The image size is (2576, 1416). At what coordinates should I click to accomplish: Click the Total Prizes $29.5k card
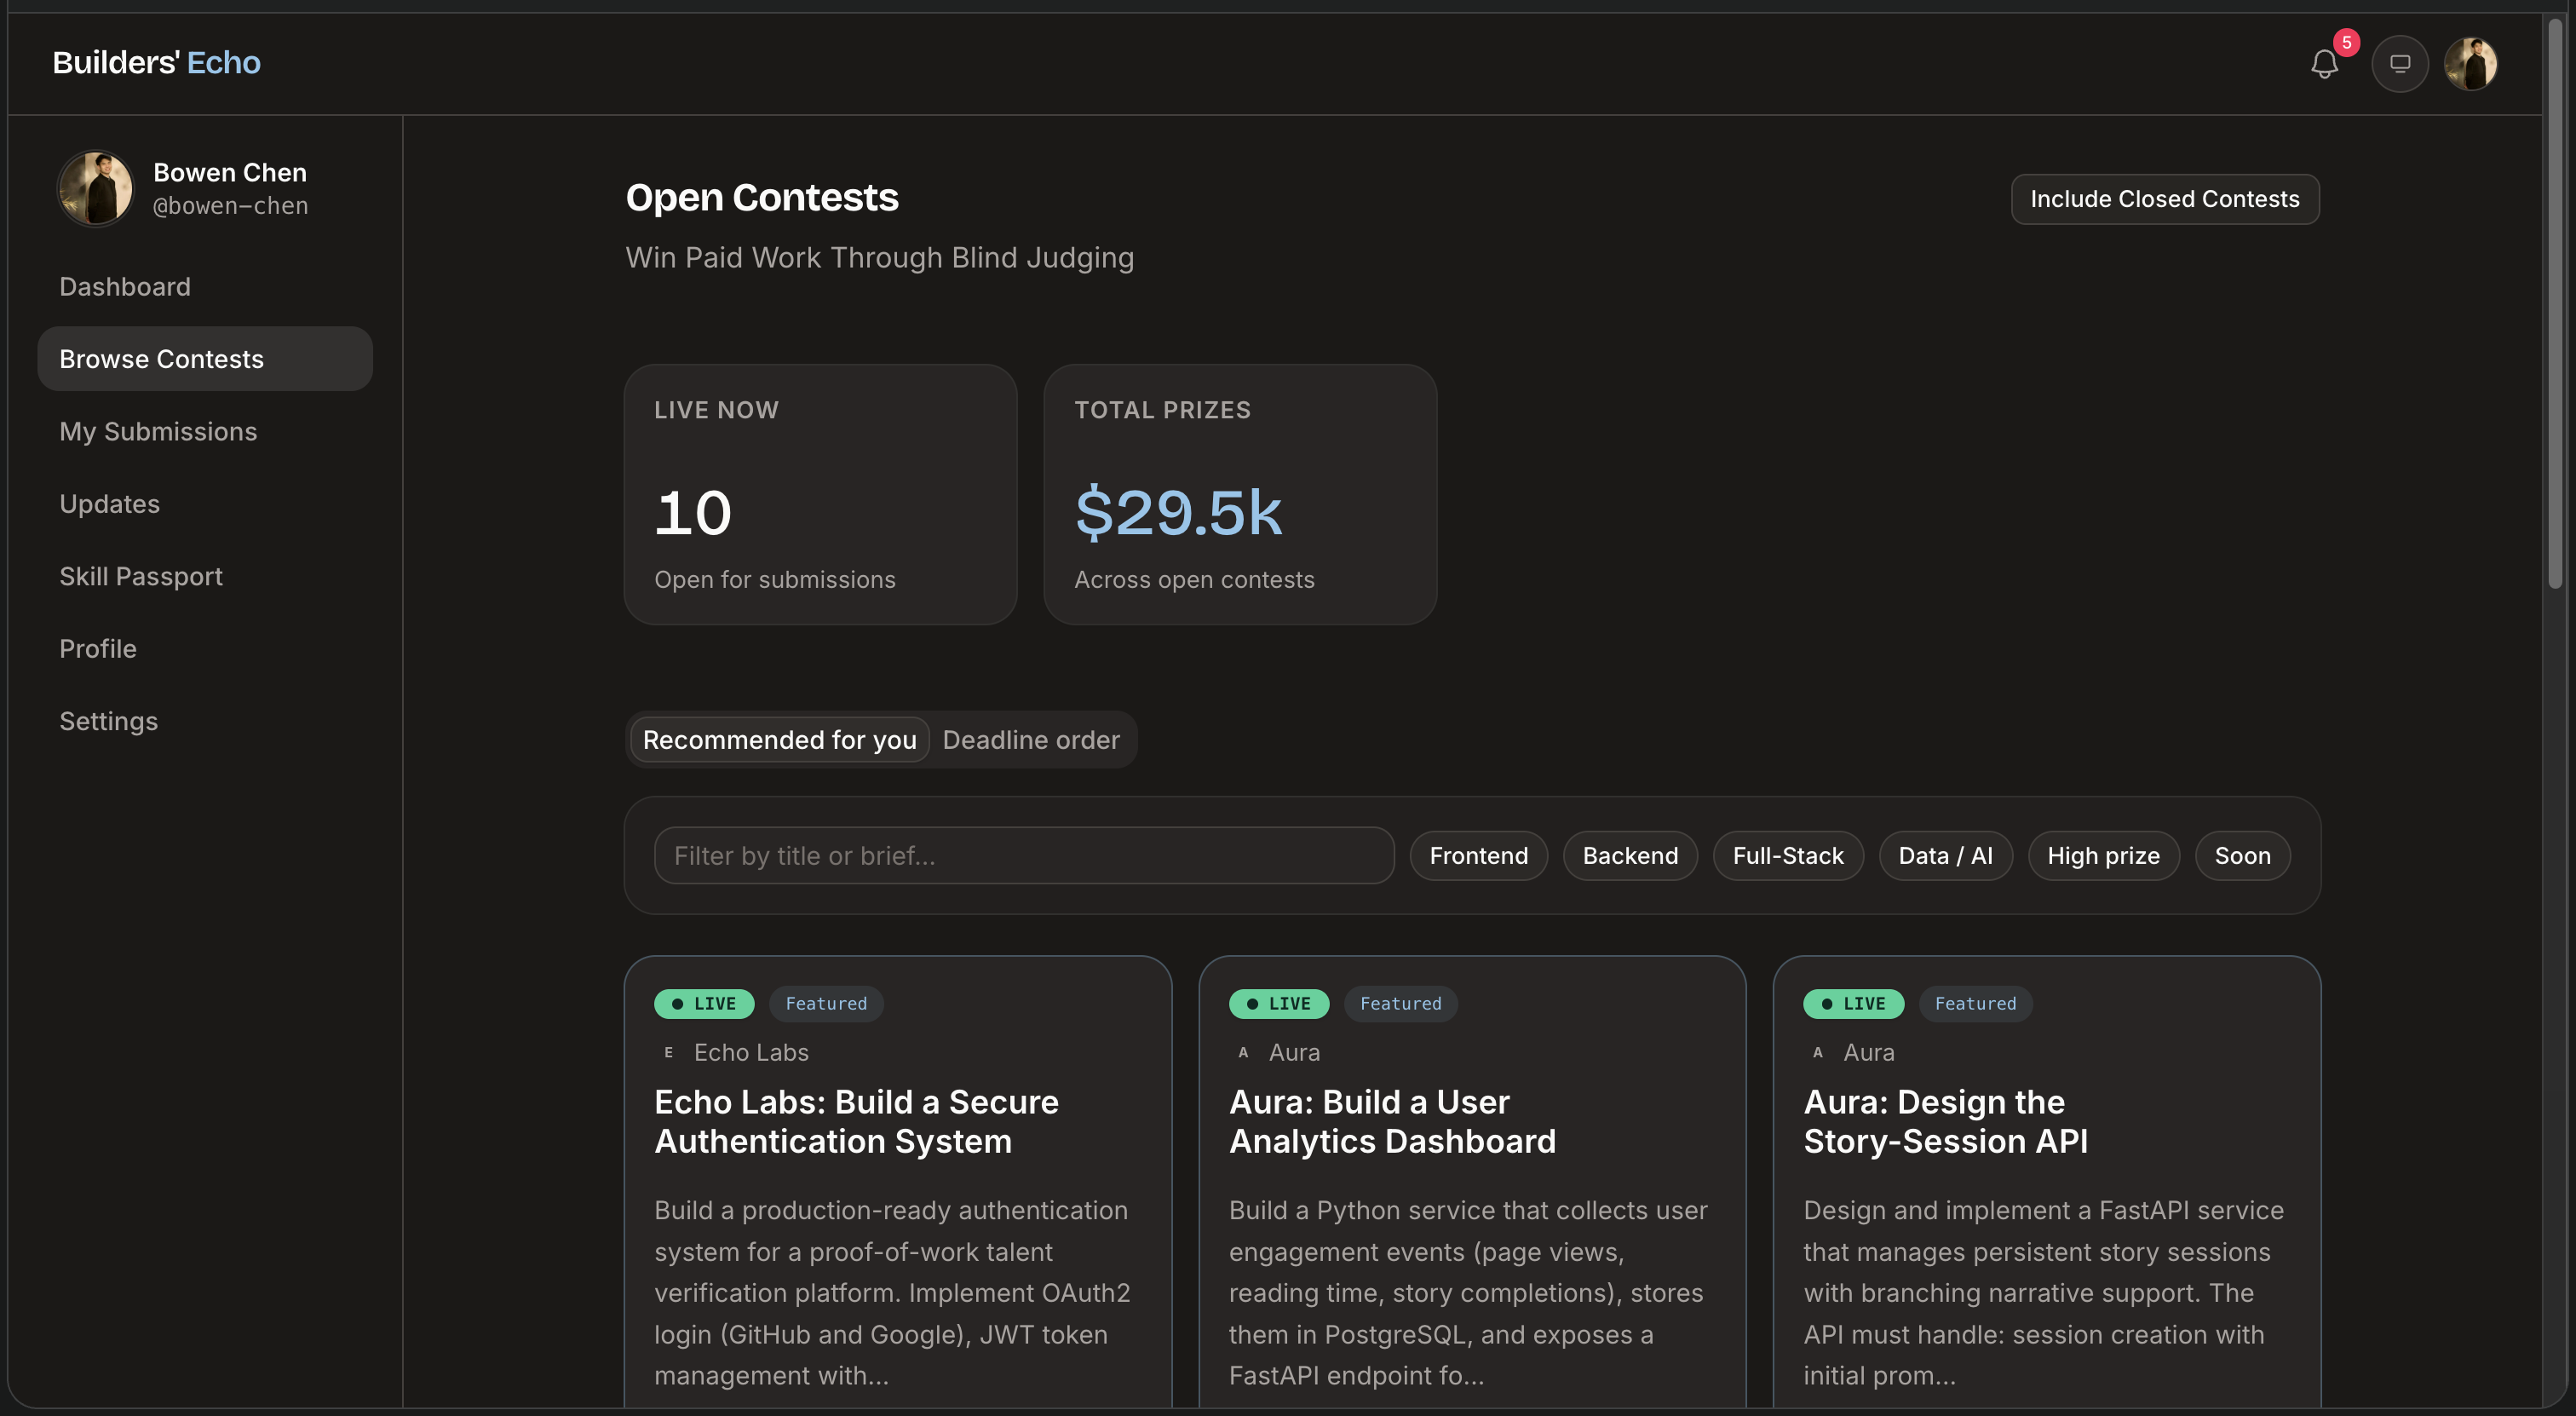(1241, 495)
